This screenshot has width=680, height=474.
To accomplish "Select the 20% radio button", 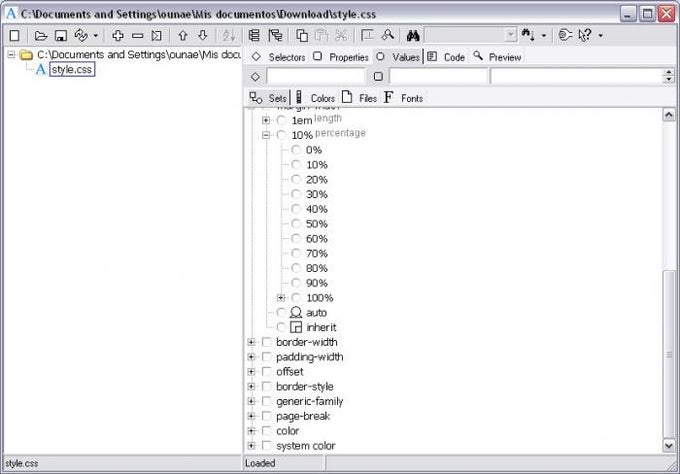I will coord(296,179).
